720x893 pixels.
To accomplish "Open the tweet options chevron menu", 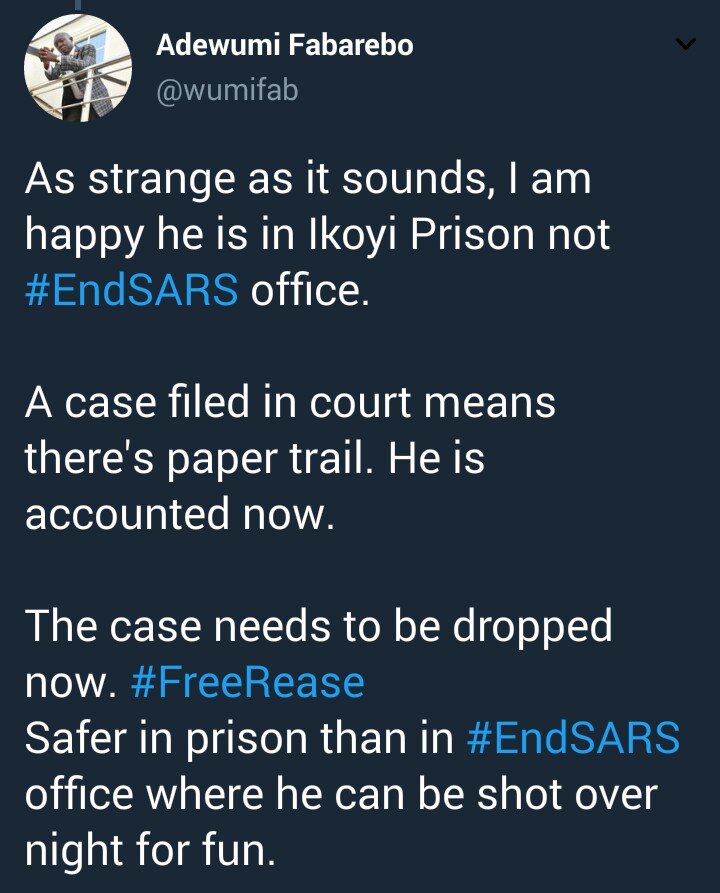I will click(x=686, y=45).
